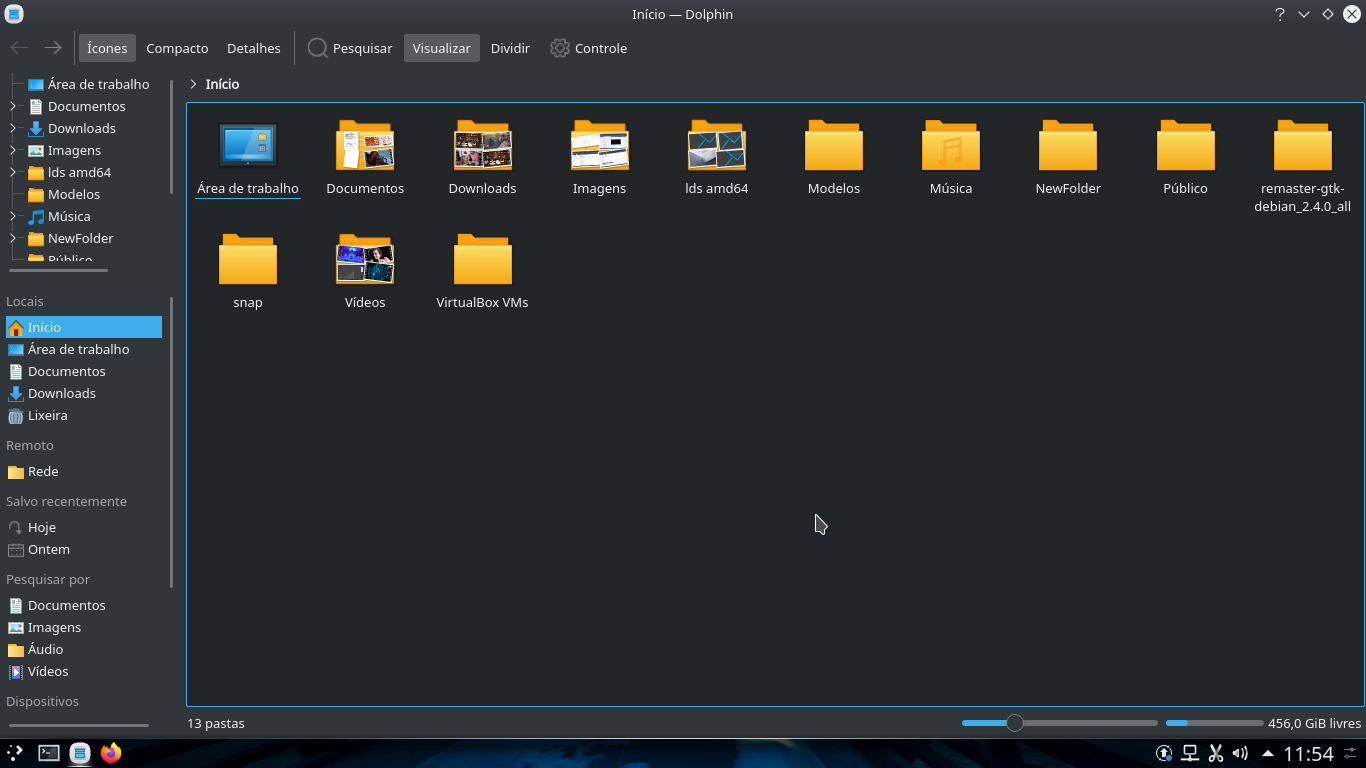This screenshot has height=768, width=1366.
Task: Toggle Visualizar mode off
Action: [441, 47]
